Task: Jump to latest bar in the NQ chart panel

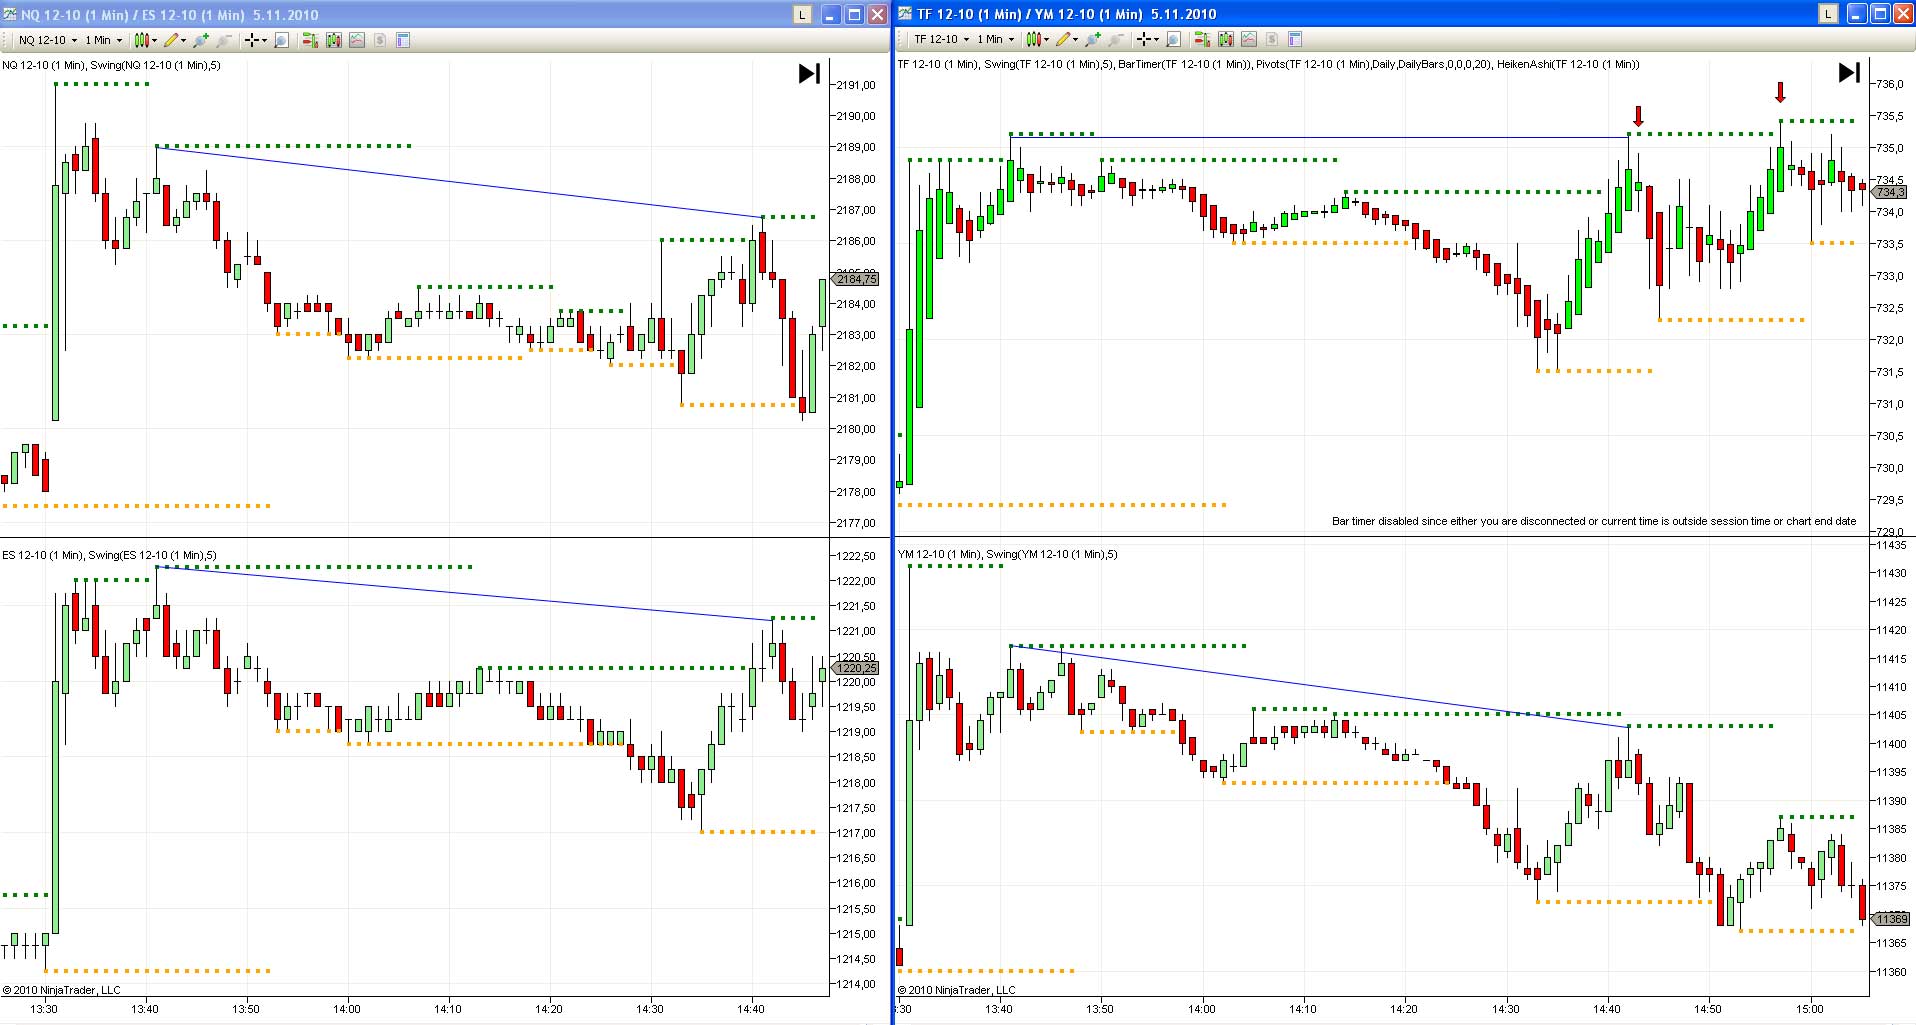Action: tap(809, 73)
